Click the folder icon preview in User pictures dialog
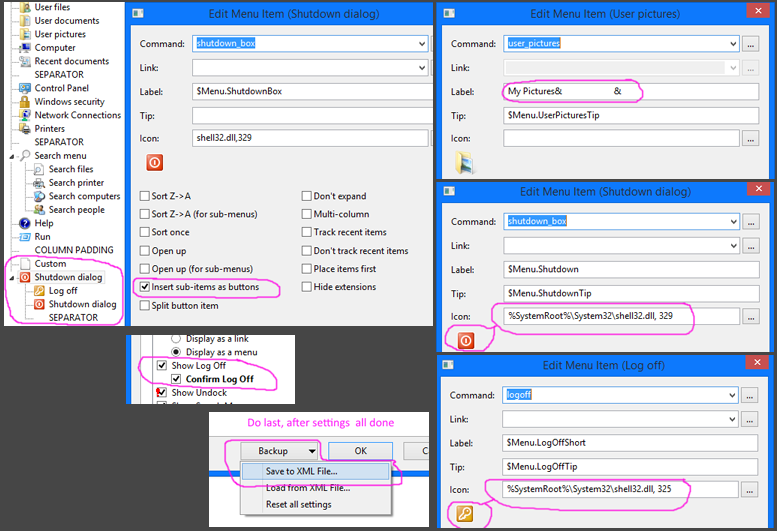This screenshot has height=531, width=777. click(464, 163)
